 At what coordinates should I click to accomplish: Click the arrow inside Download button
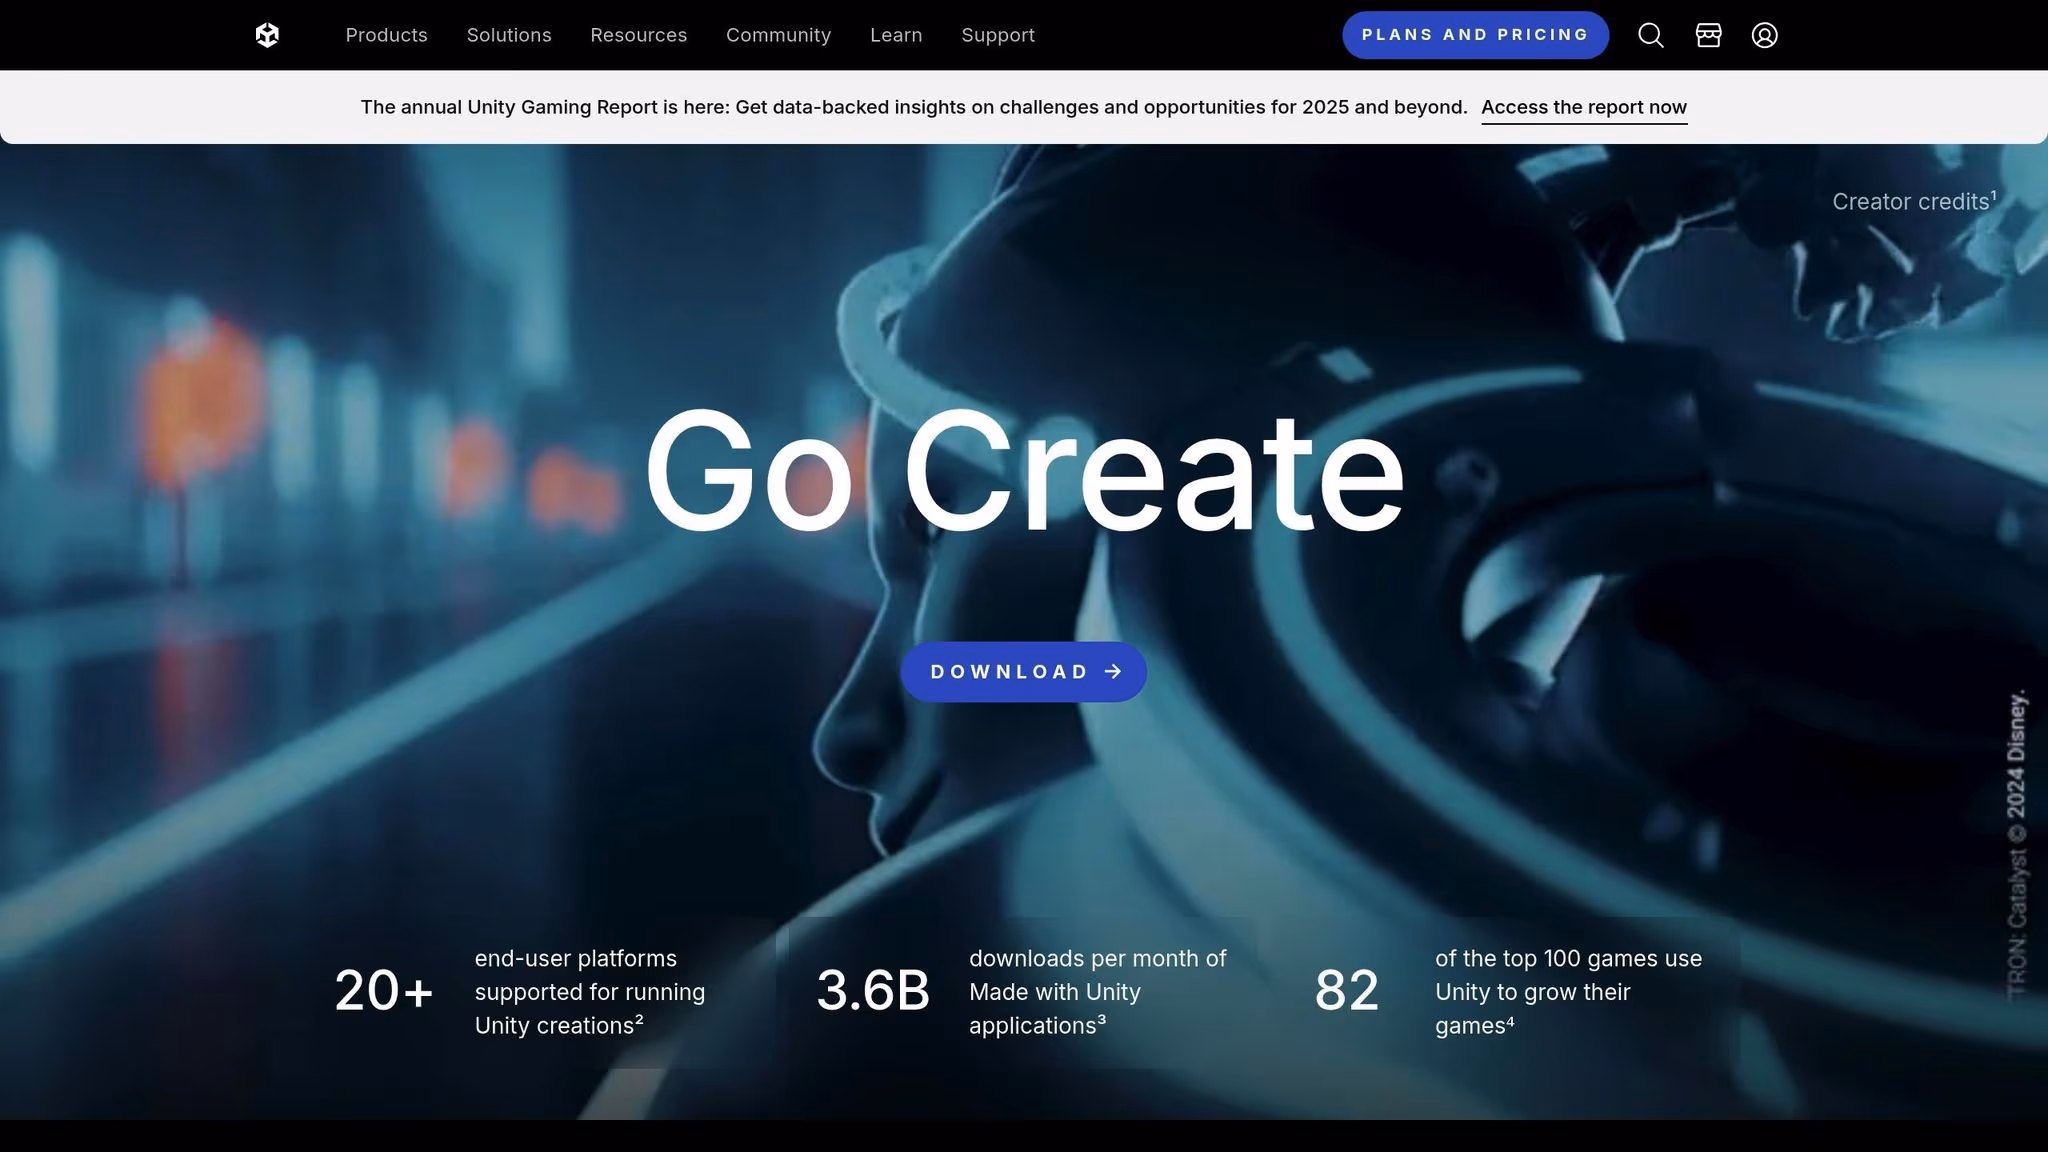pos(1113,672)
